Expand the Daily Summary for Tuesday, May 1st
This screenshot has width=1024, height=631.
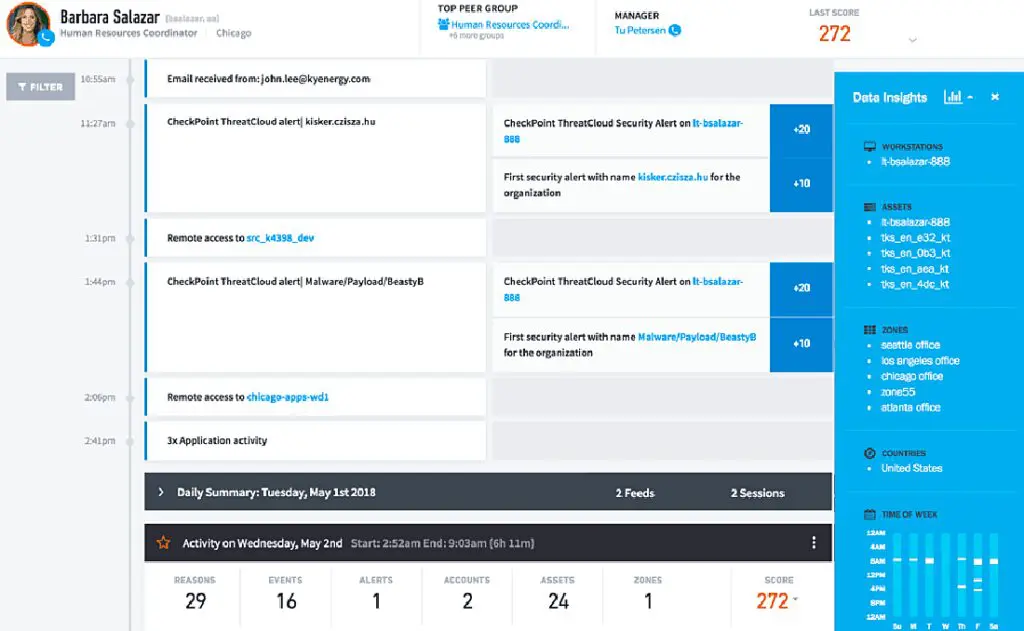click(161, 492)
